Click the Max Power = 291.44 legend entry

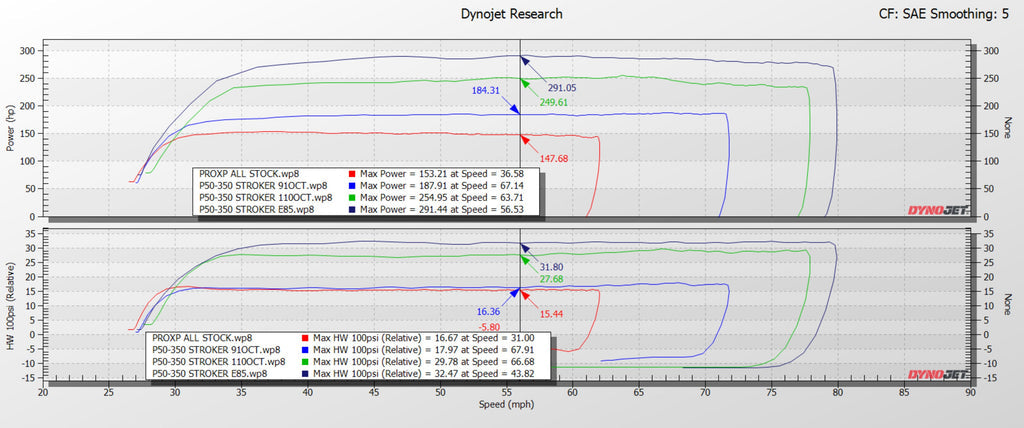click(x=448, y=210)
